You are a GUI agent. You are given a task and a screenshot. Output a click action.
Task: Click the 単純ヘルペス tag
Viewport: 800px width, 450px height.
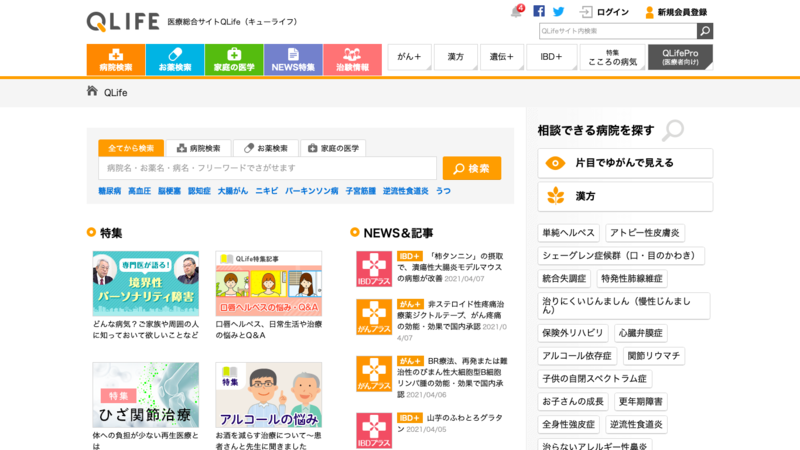568,233
